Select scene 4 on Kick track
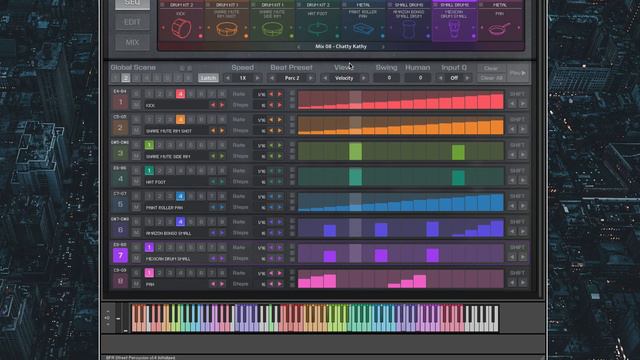 [180, 94]
